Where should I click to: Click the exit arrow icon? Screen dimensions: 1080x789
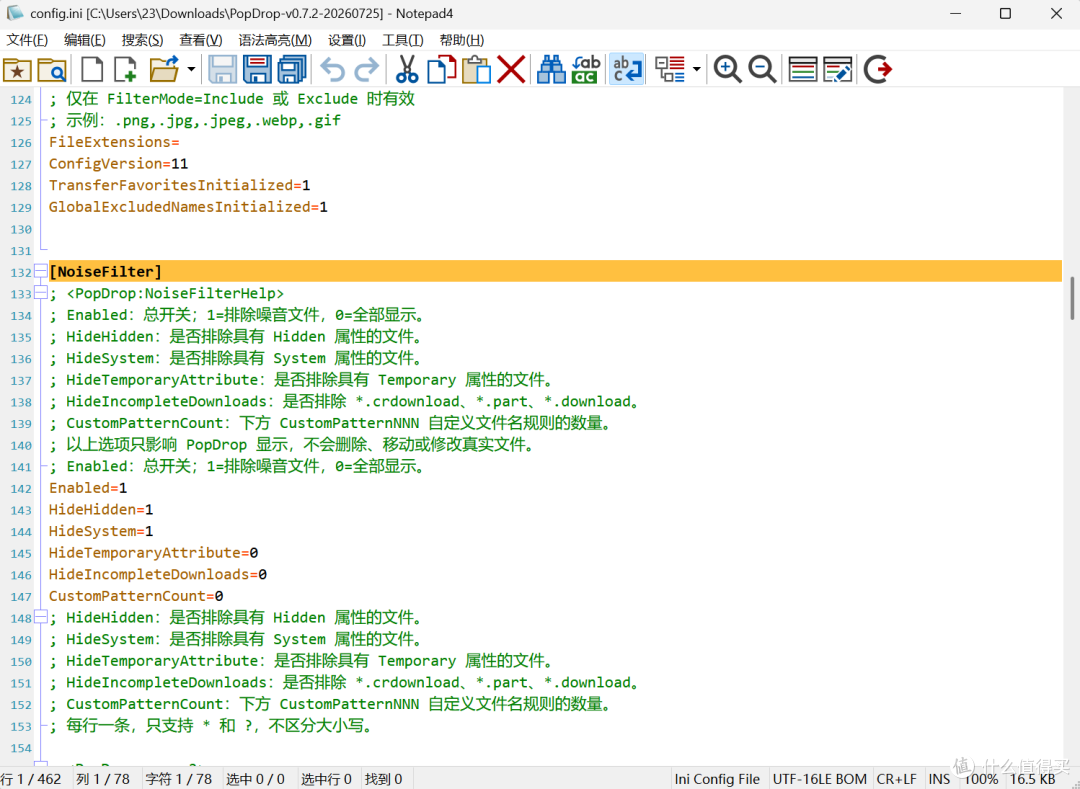tap(878, 70)
